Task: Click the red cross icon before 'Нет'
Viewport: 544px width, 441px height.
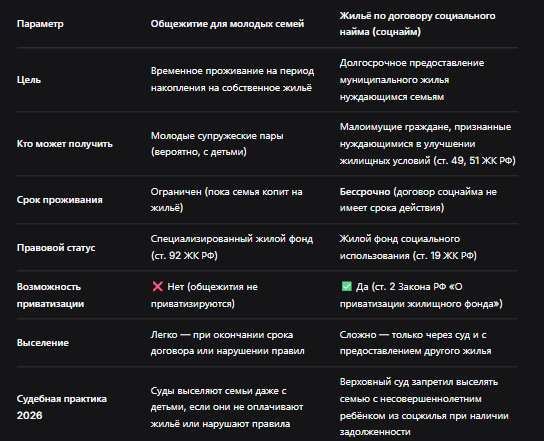Action: click(158, 287)
